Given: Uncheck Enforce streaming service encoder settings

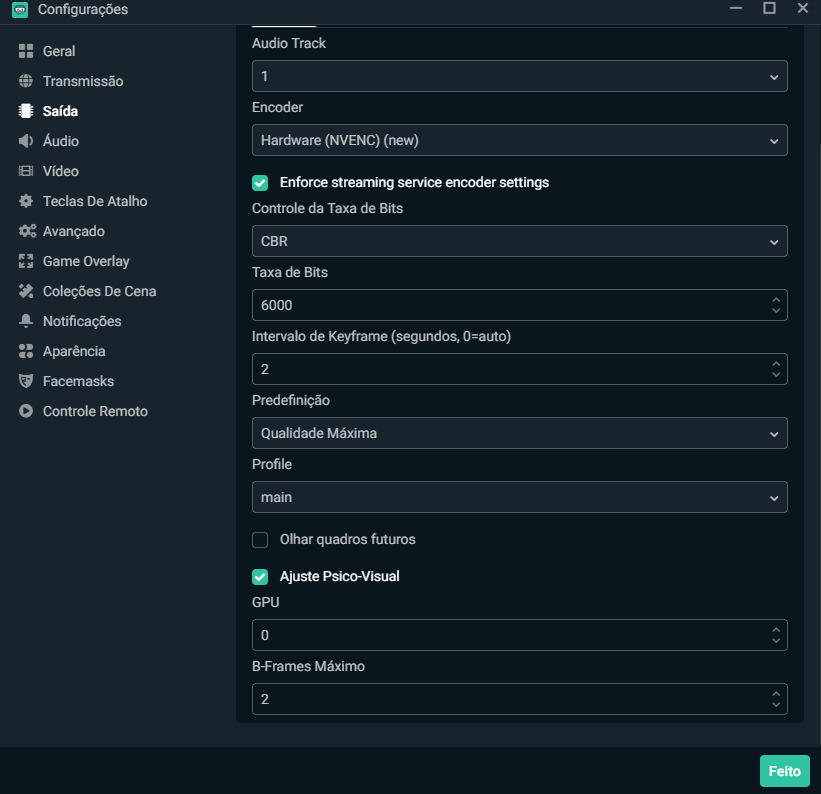Looking at the screenshot, I should coord(260,183).
